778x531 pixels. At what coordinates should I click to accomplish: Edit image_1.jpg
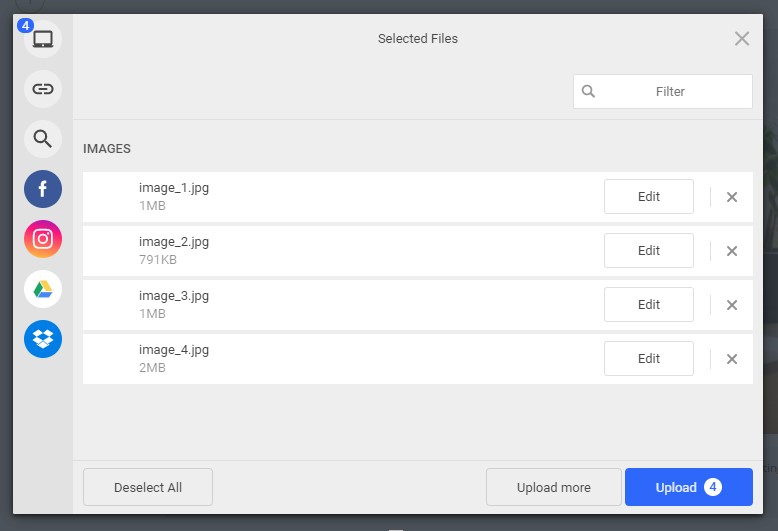tap(648, 197)
